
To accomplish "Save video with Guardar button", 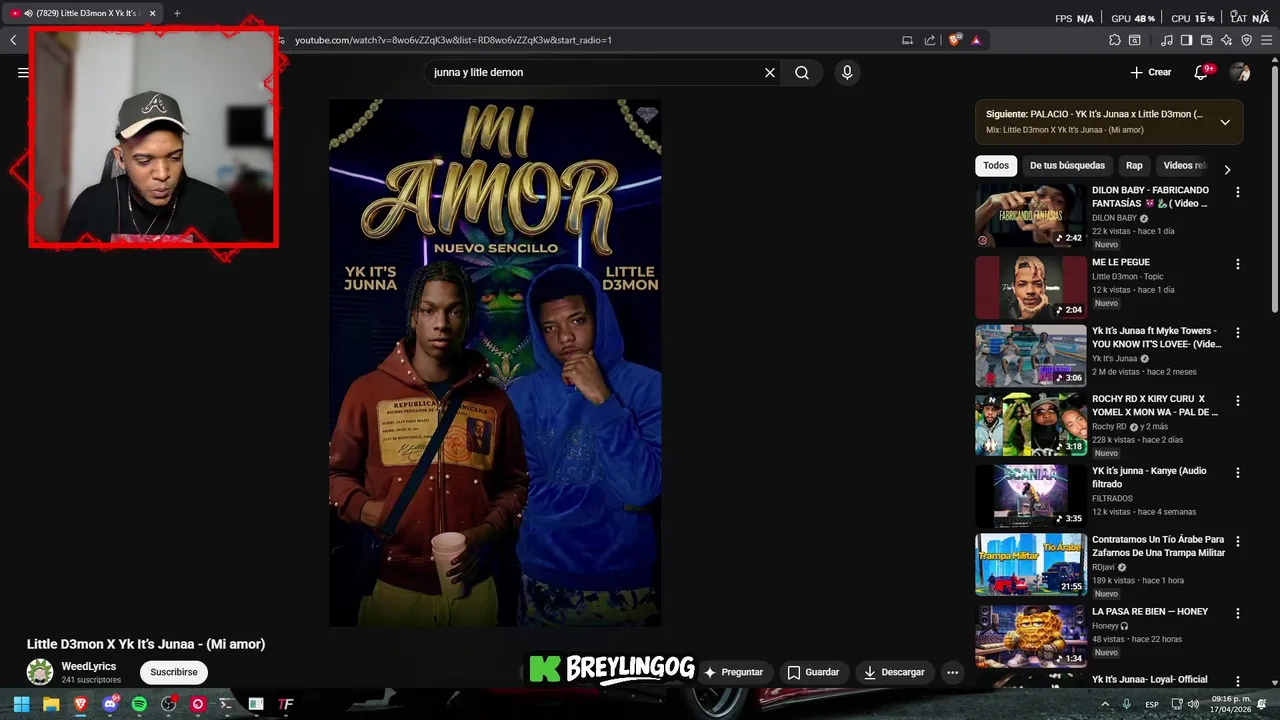I will coord(813,672).
